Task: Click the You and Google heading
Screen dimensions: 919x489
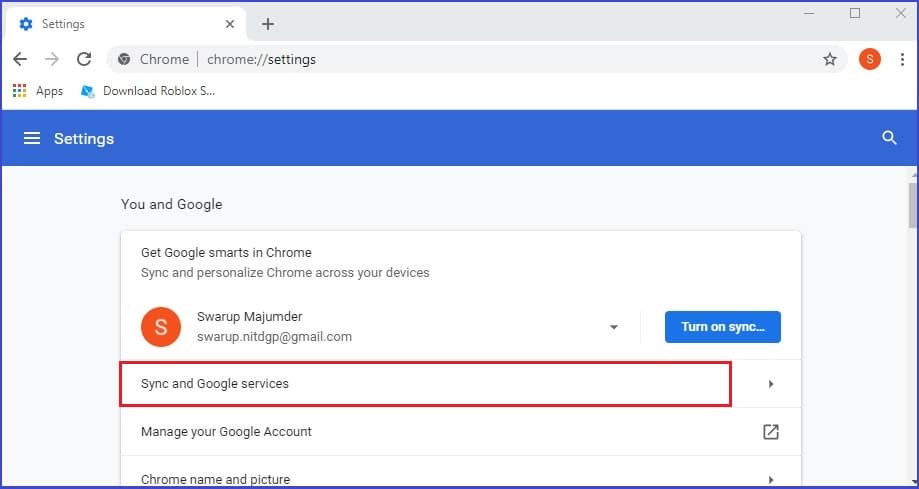Action: pos(172,204)
